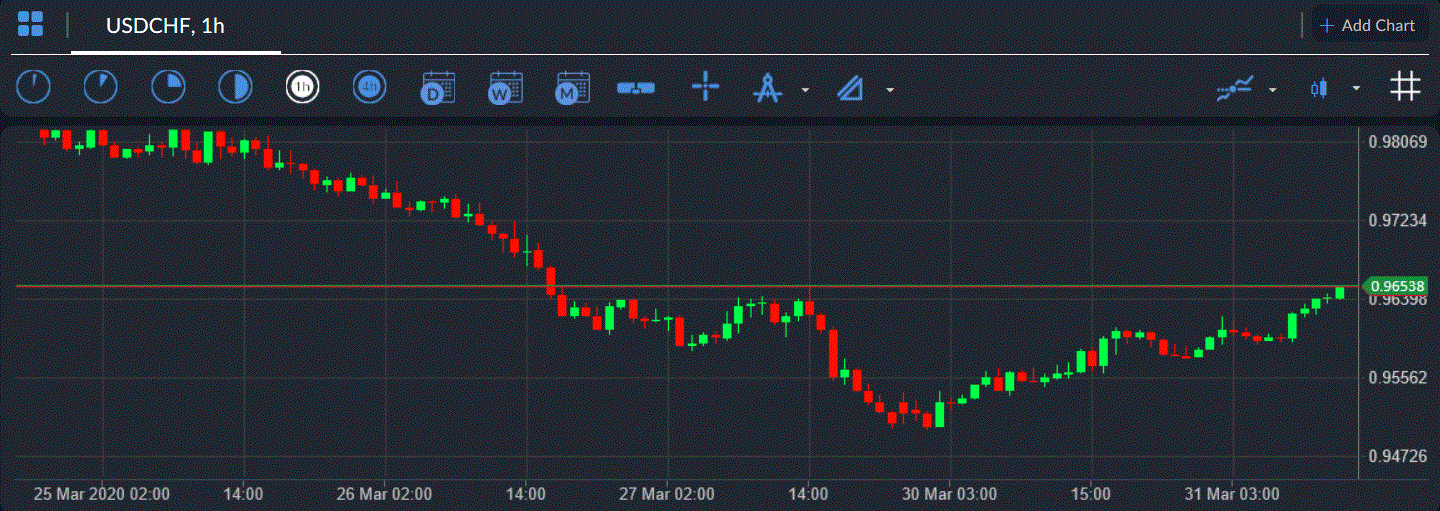This screenshot has width=1440, height=511.
Task: Toggle the chart grid lines
Action: click(1405, 87)
